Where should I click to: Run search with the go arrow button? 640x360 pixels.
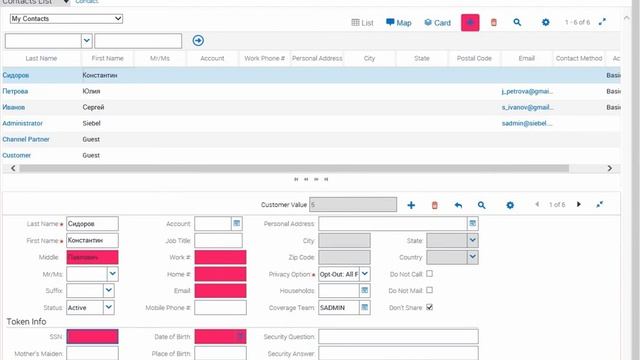[x=198, y=40]
